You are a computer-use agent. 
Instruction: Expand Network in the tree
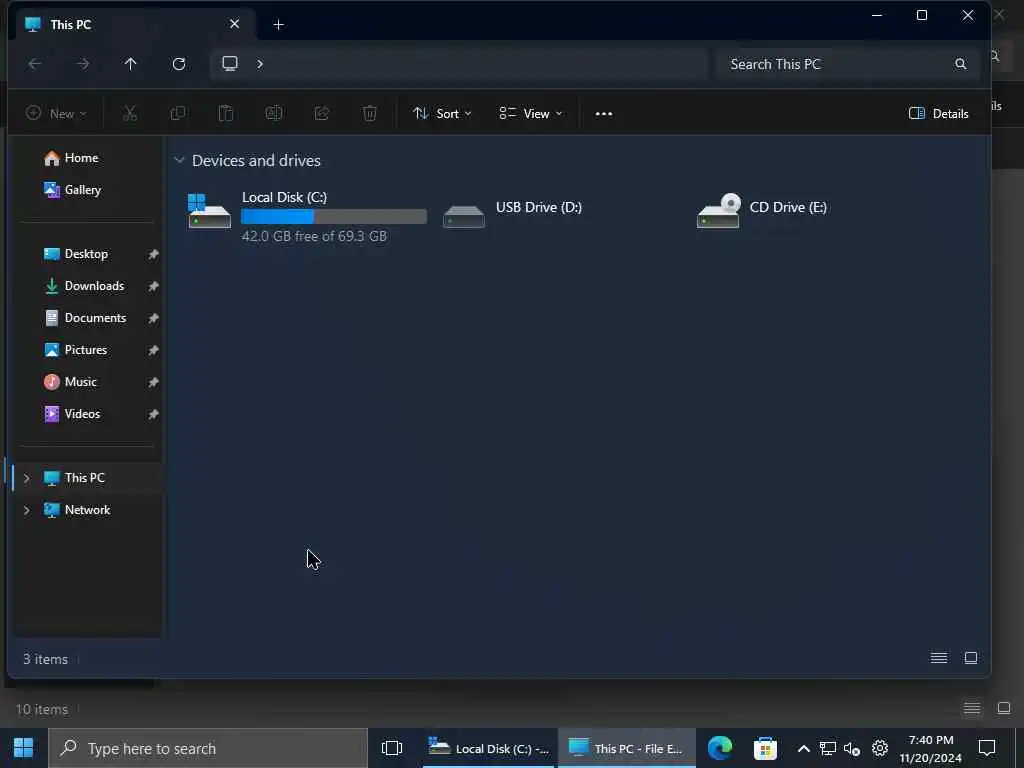coord(27,510)
